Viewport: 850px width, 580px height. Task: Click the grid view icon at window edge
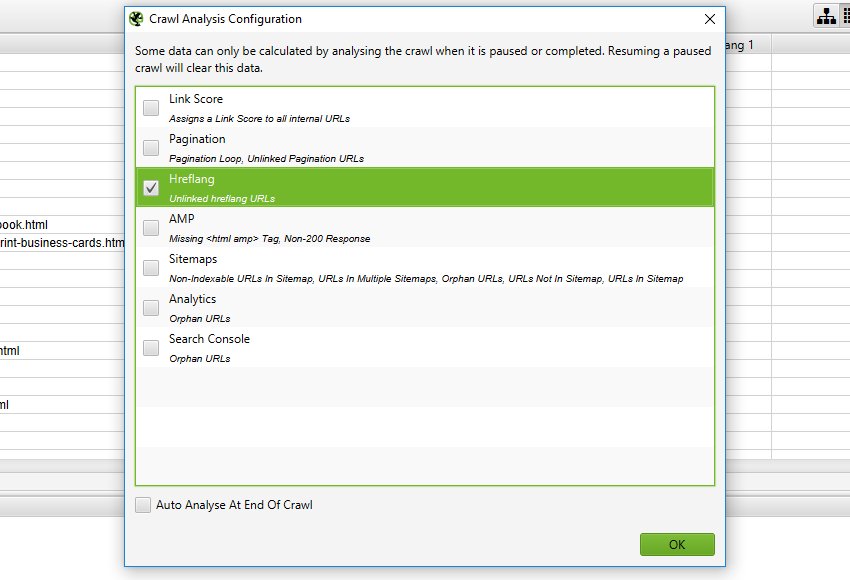846,16
